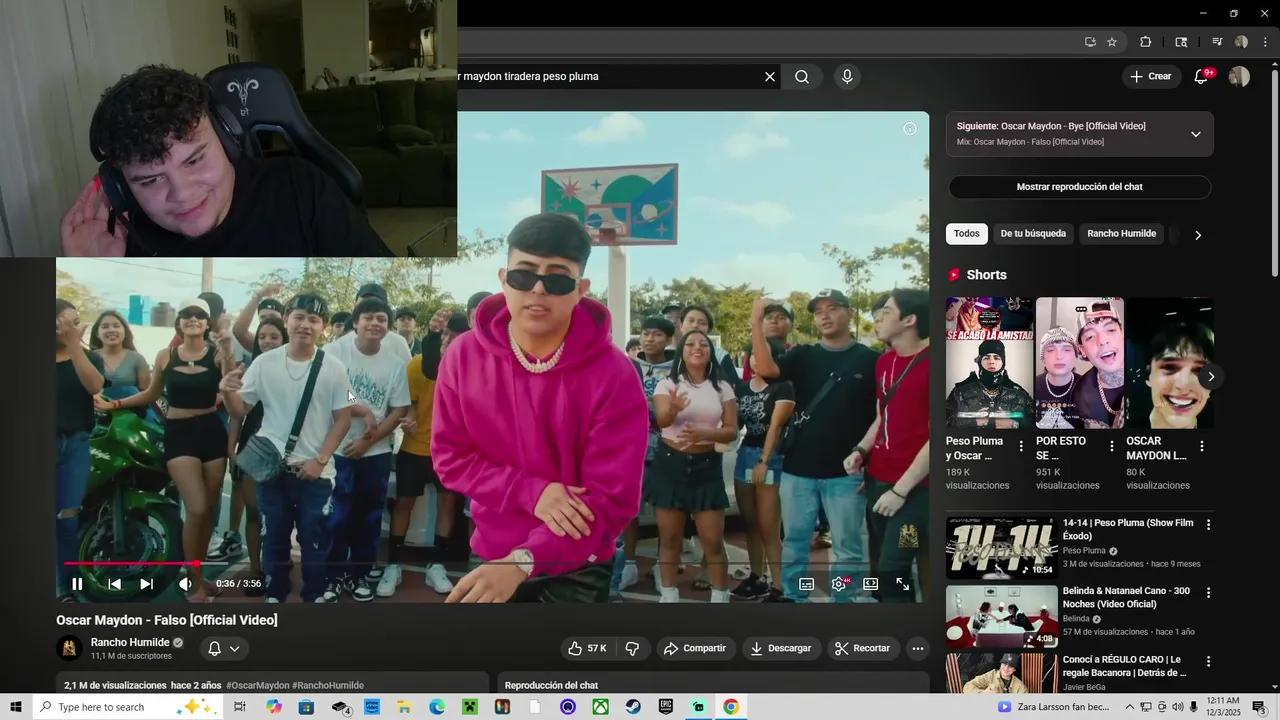Click Mostrar reproducción del chat button
This screenshot has width=1280, height=720.
pyautogui.click(x=1079, y=187)
